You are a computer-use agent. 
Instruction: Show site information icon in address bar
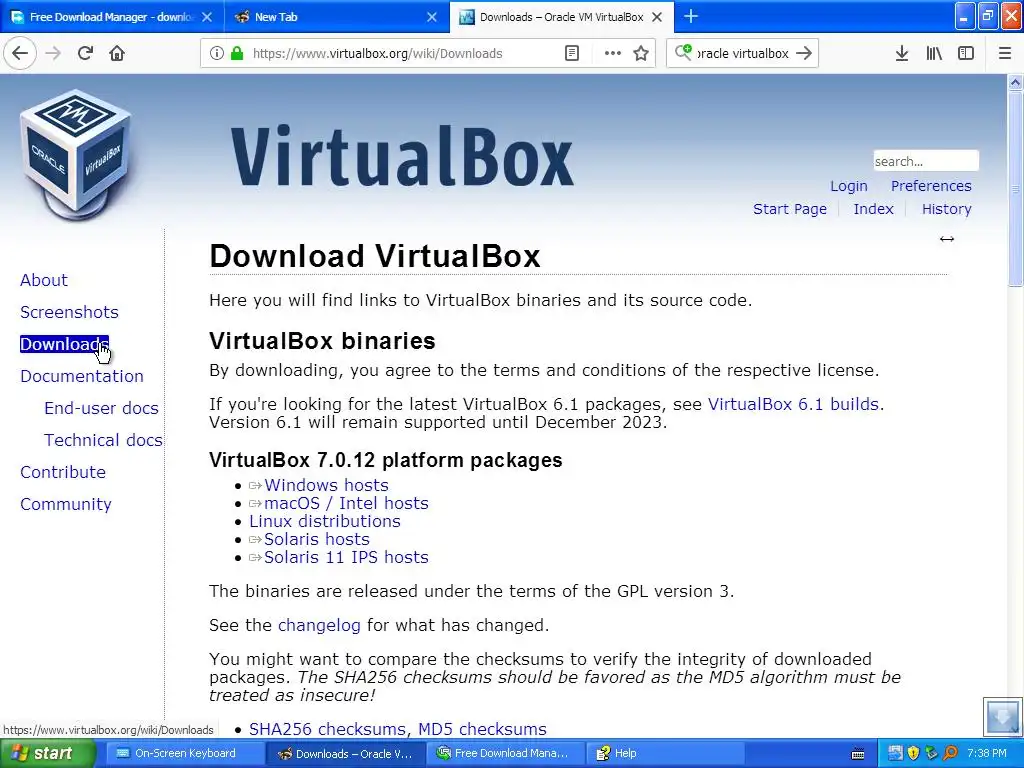click(217, 53)
